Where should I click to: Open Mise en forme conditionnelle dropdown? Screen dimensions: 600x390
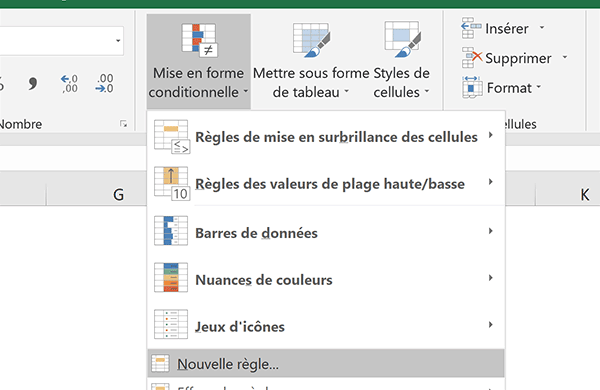(199, 62)
